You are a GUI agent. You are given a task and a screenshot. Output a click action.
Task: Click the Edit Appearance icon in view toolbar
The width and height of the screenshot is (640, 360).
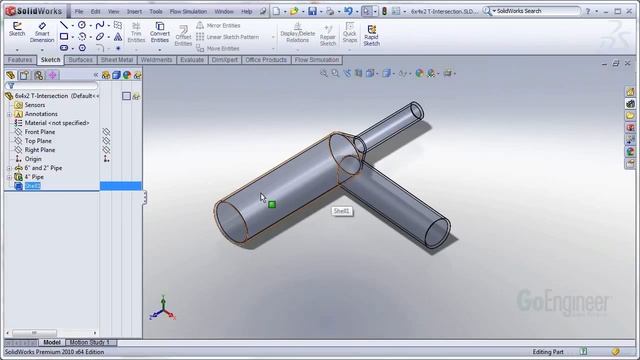[419, 73]
